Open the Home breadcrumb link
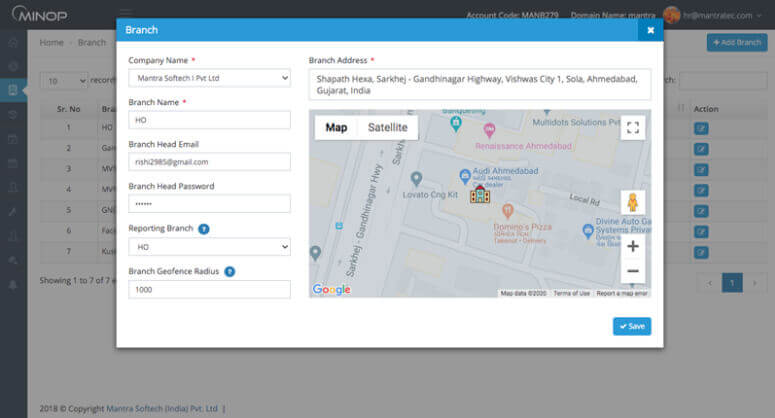Image resolution: width=775 pixels, height=418 pixels. pyautogui.click(x=51, y=43)
